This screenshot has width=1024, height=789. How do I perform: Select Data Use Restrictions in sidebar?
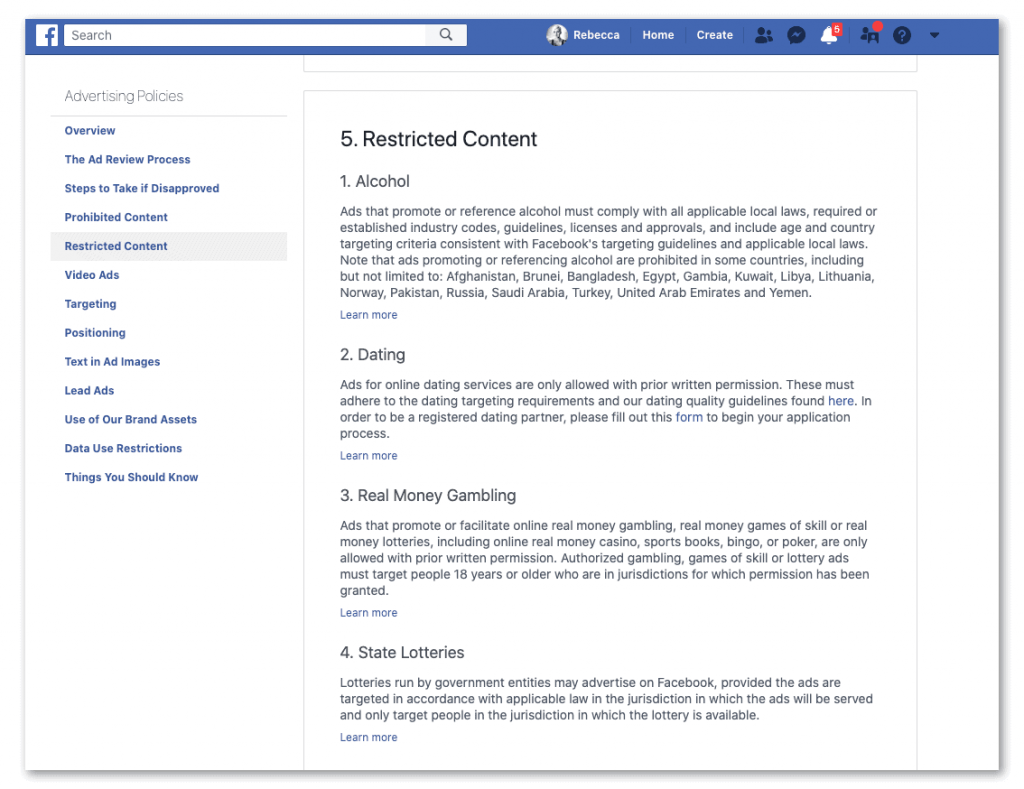point(123,449)
